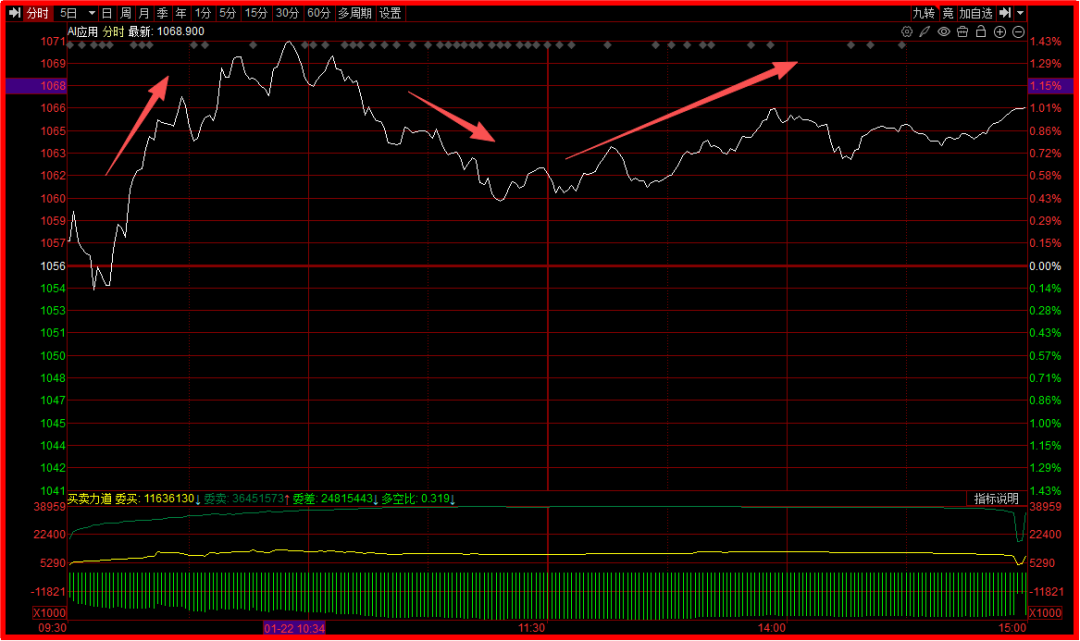The width and height of the screenshot is (1080, 641).
Task: Zoom out with the minus circle icon
Action: (x=1018, y=32)
